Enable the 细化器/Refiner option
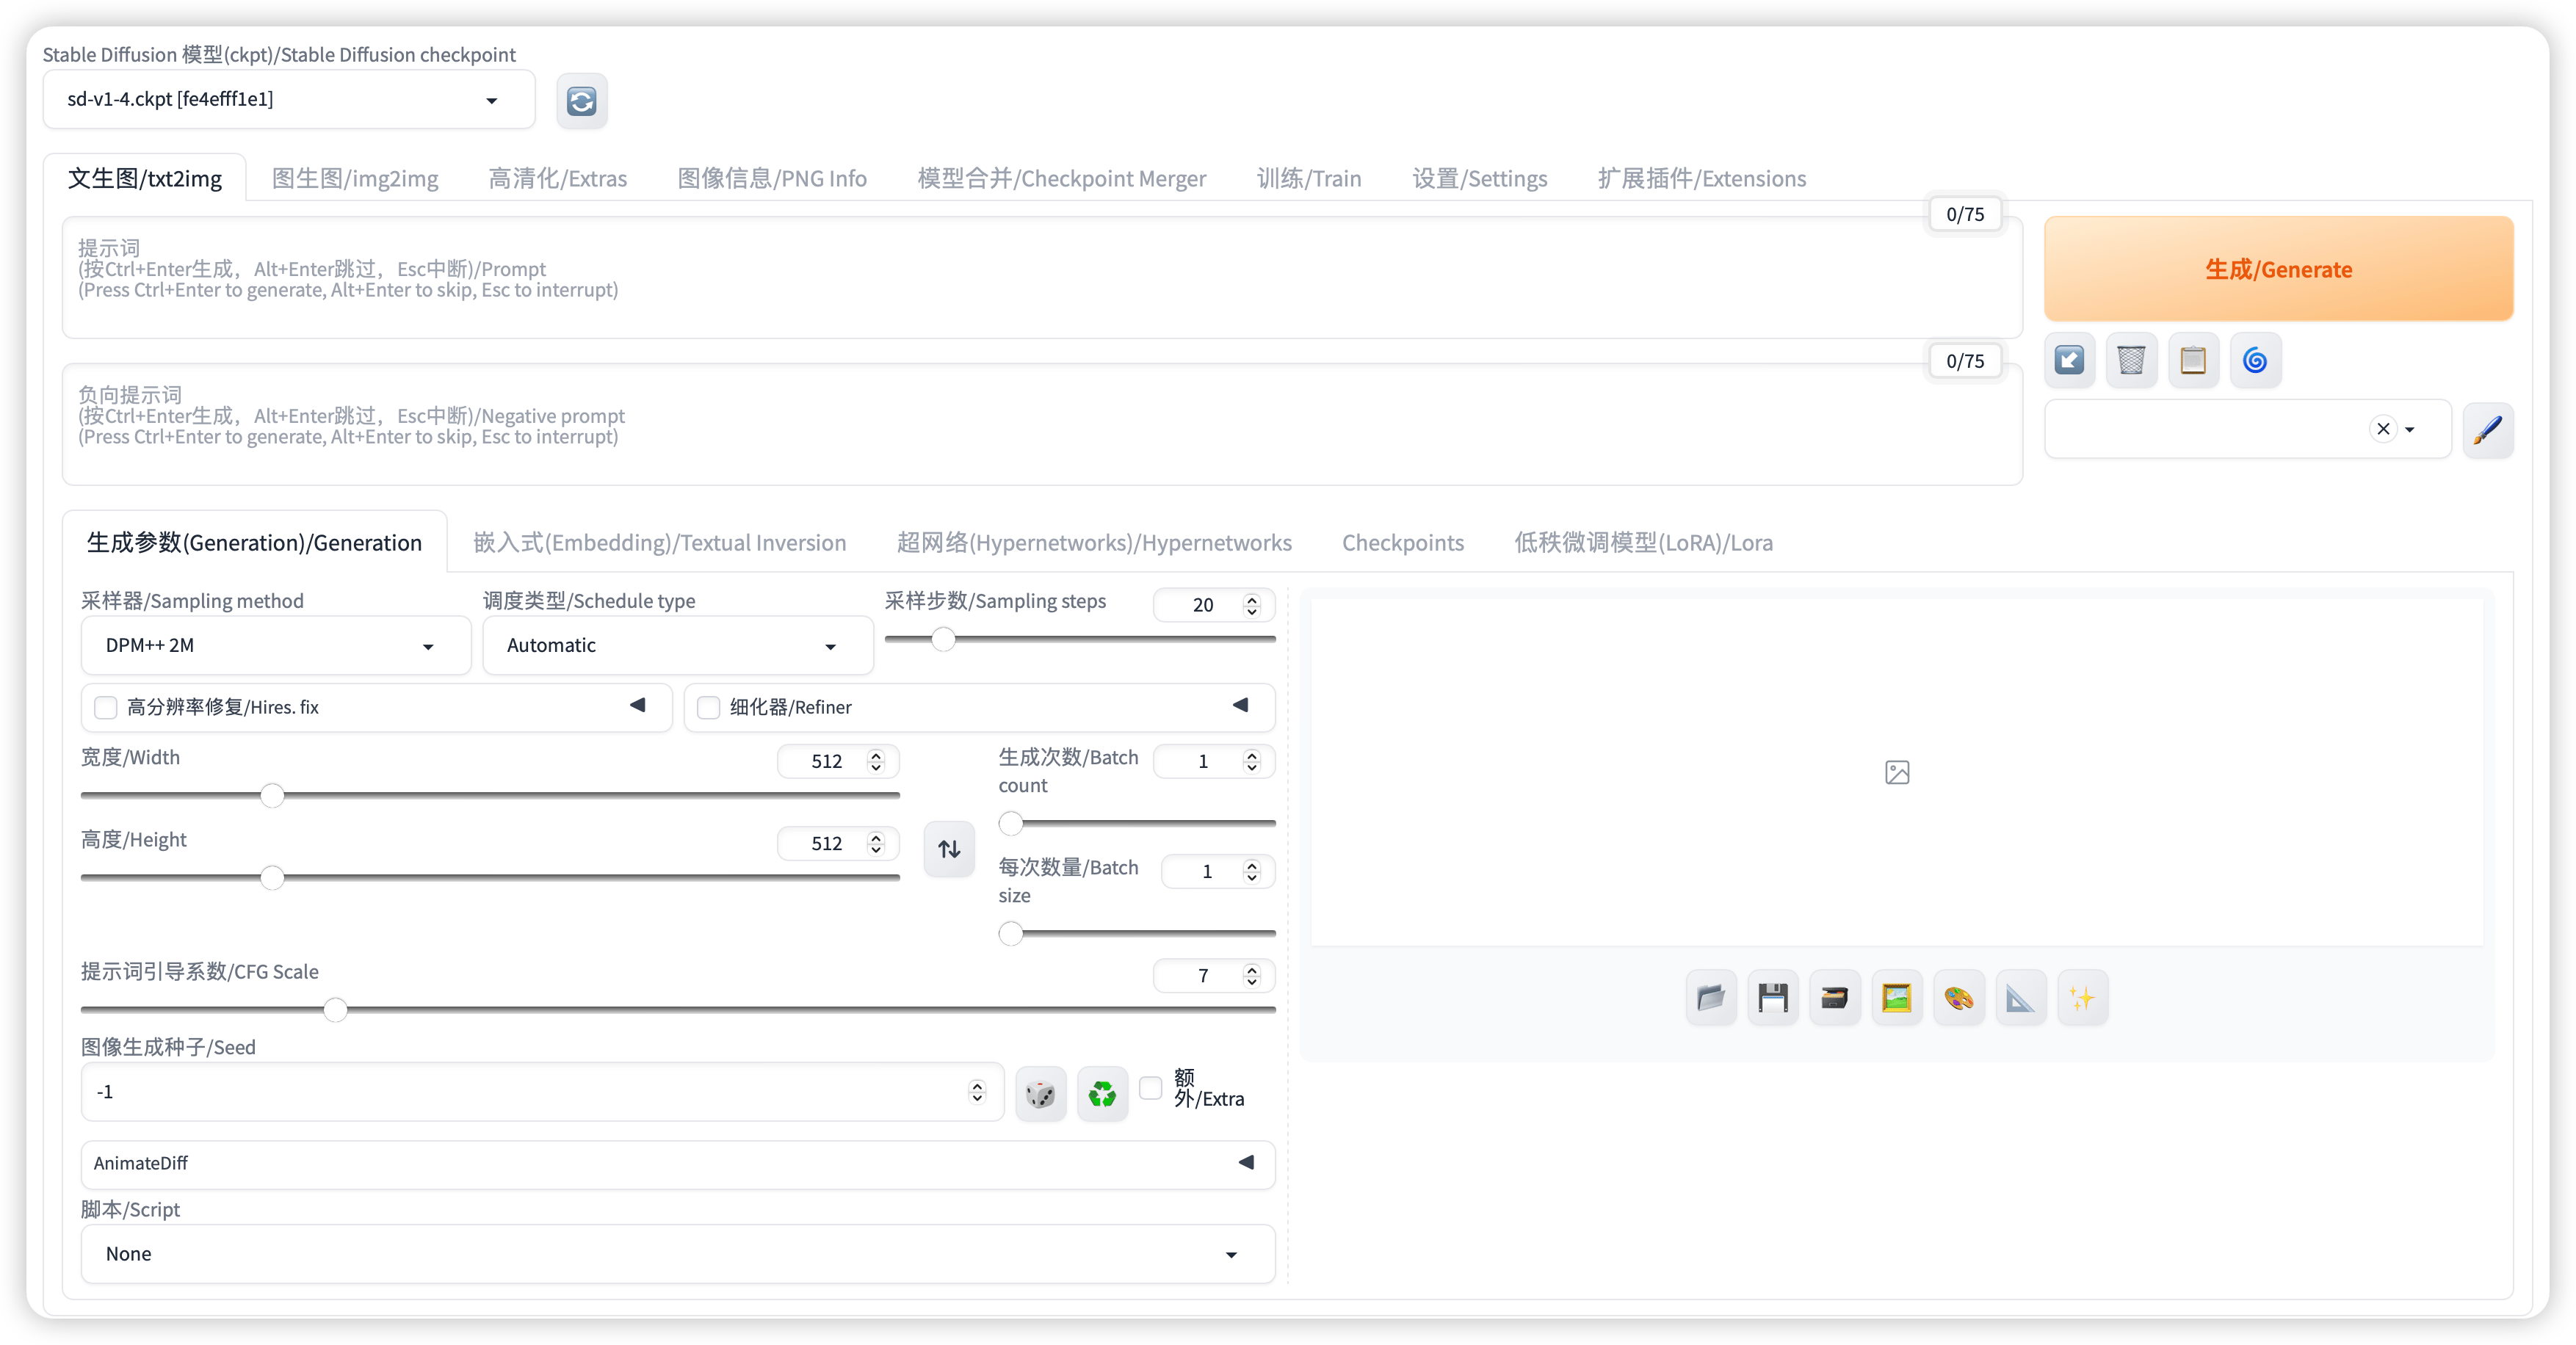 (x=709, y=707)
